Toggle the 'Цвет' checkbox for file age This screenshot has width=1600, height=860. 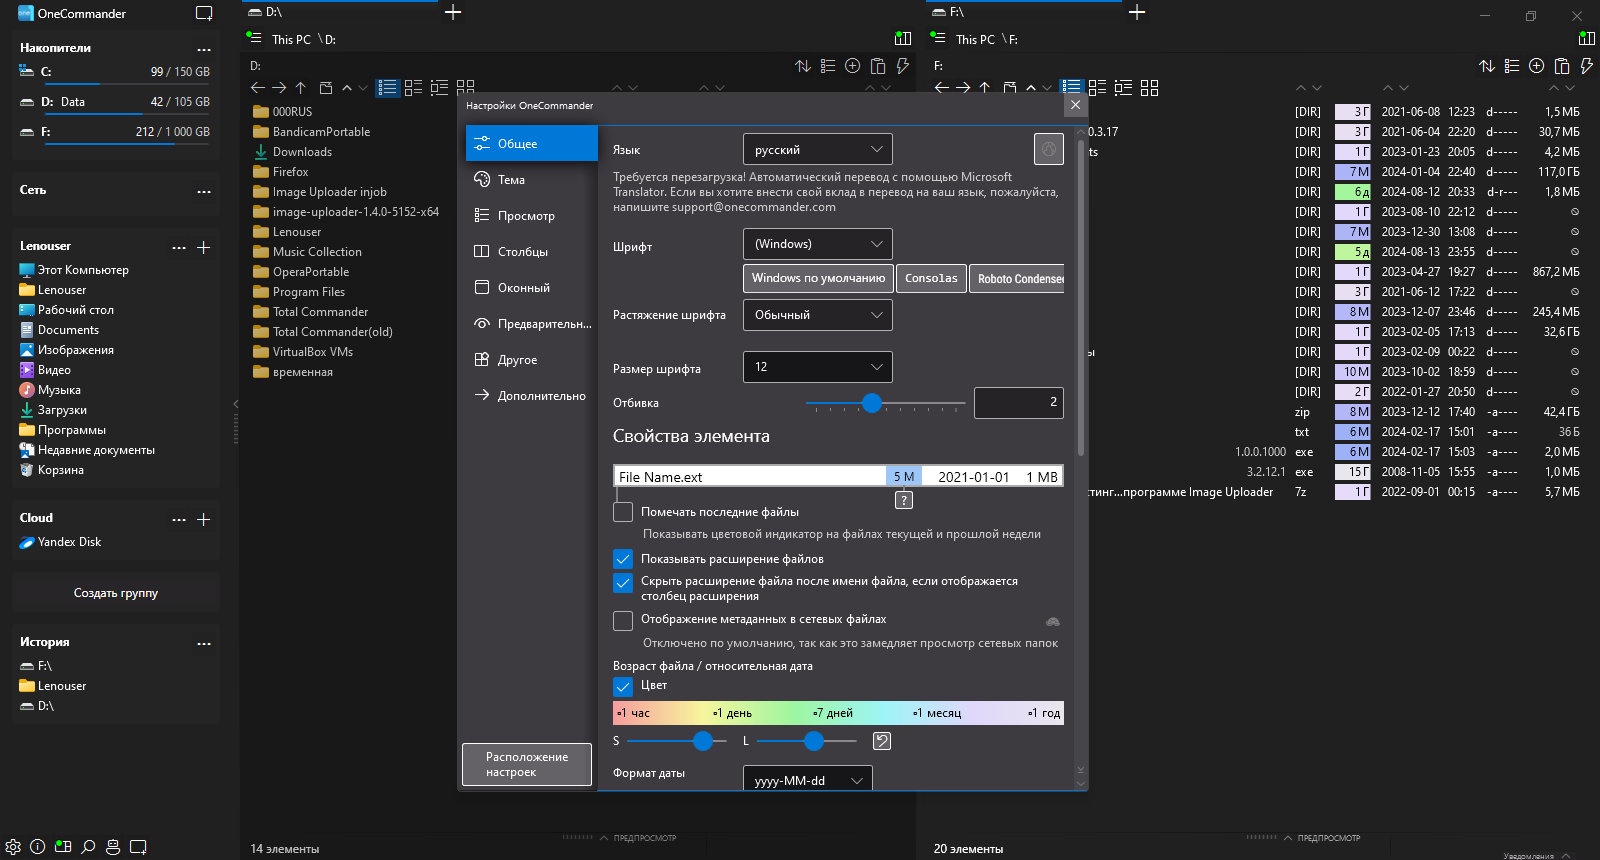click(623, 686)
